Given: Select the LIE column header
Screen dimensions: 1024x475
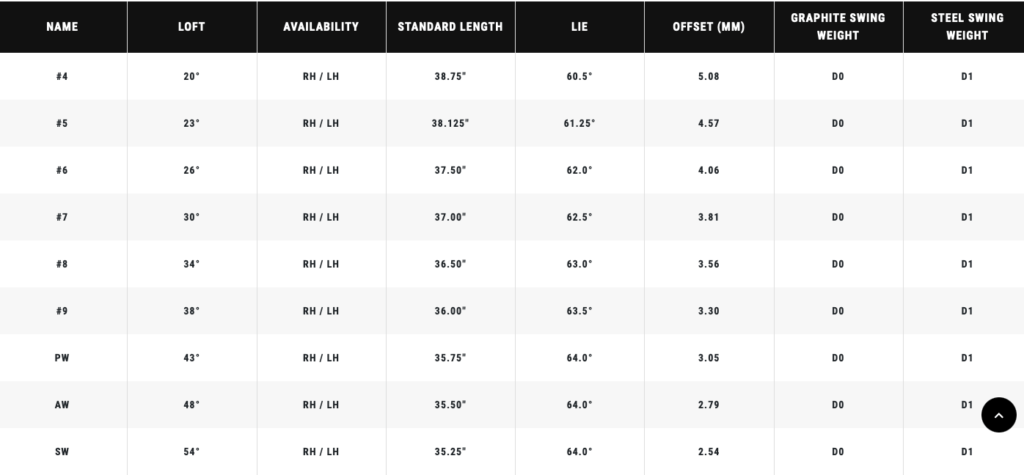Looking at the screenshot, I should [x=579, y=27].
